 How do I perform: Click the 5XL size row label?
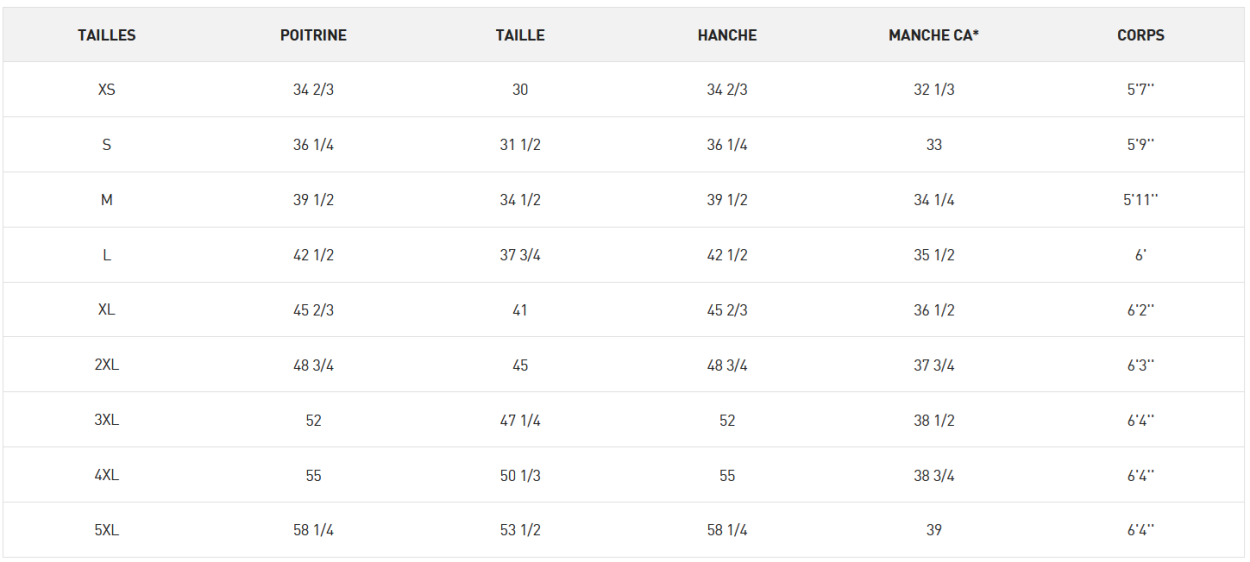(107, 530)
